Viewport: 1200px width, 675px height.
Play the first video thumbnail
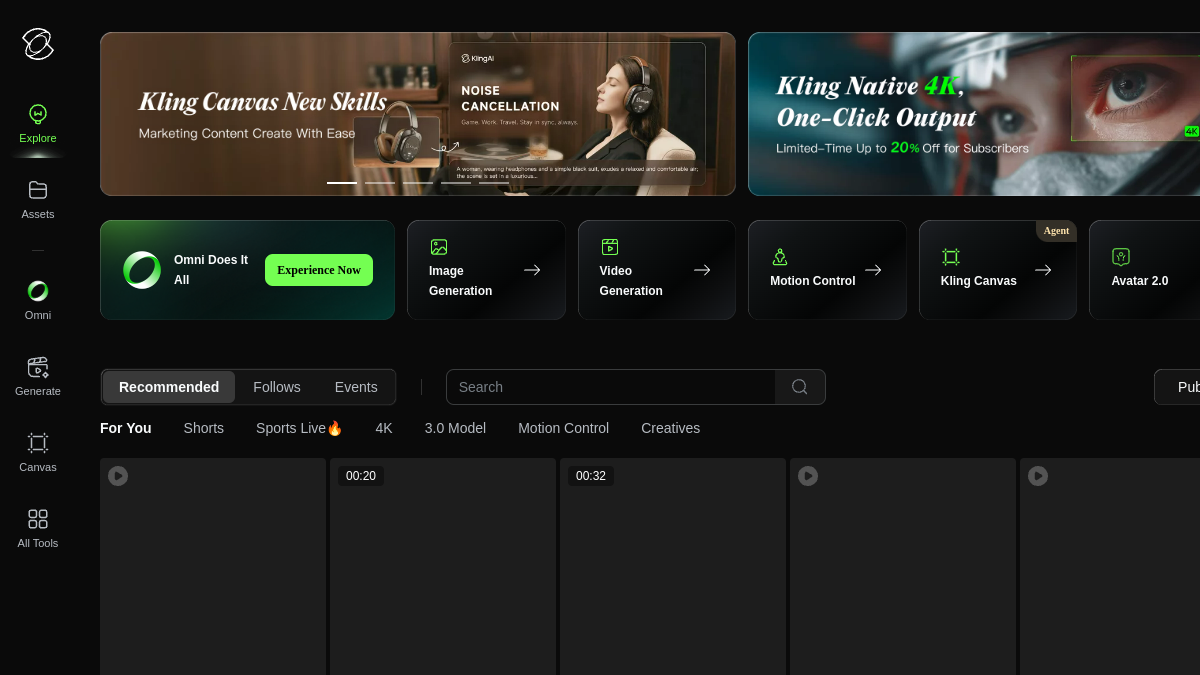pos(118,476)
